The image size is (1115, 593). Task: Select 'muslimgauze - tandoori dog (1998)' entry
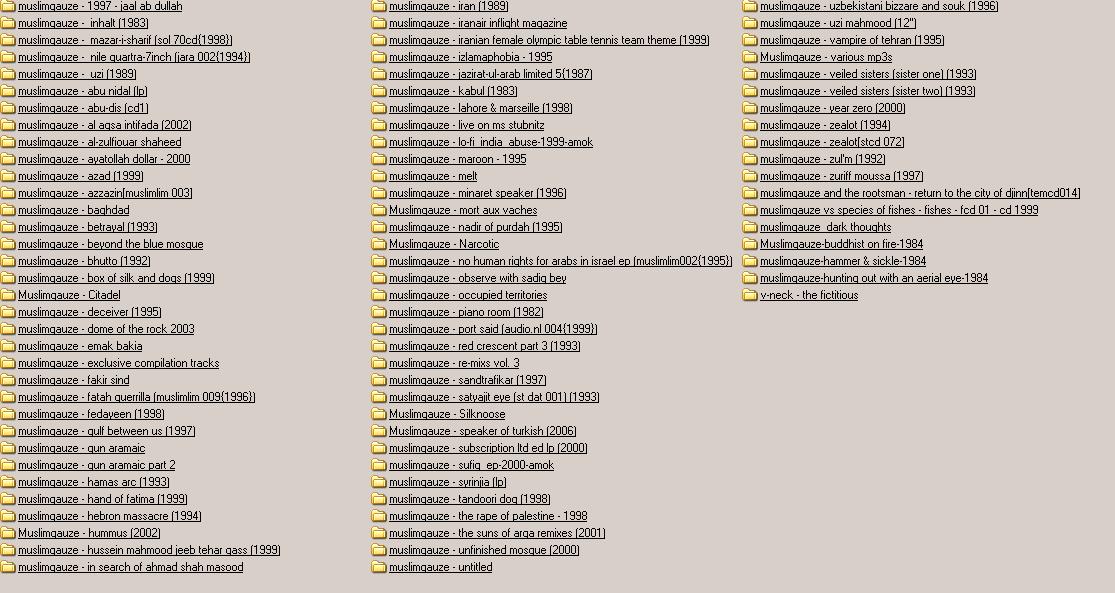coord(469,499)
